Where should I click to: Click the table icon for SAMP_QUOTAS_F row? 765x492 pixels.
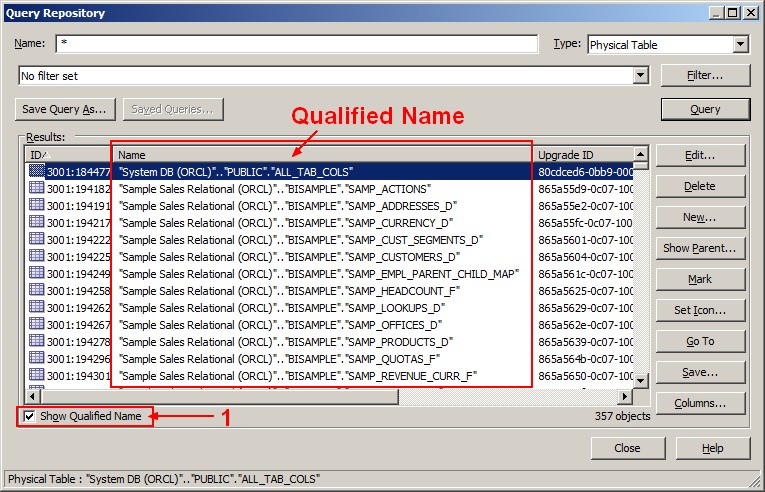pos(36,358)
